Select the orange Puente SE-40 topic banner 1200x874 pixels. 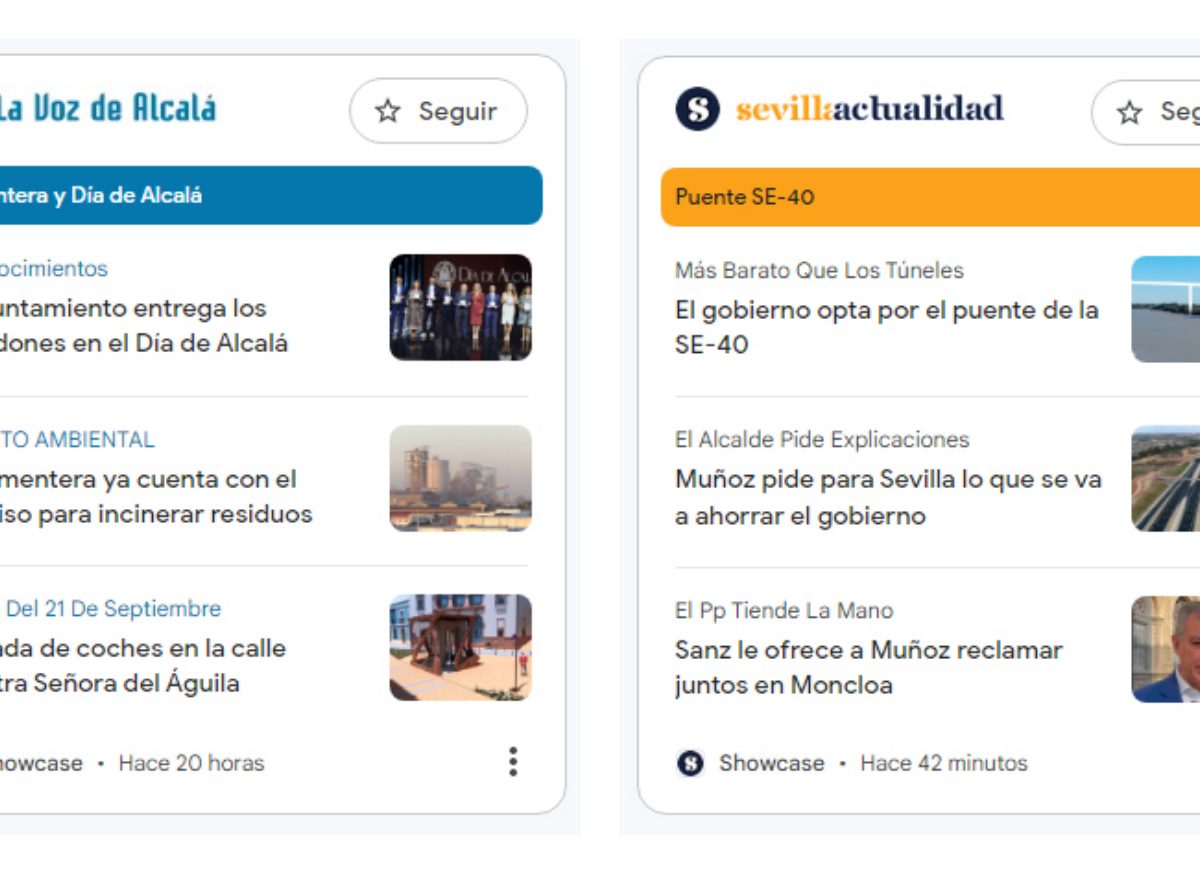click(x=930, y=197)
